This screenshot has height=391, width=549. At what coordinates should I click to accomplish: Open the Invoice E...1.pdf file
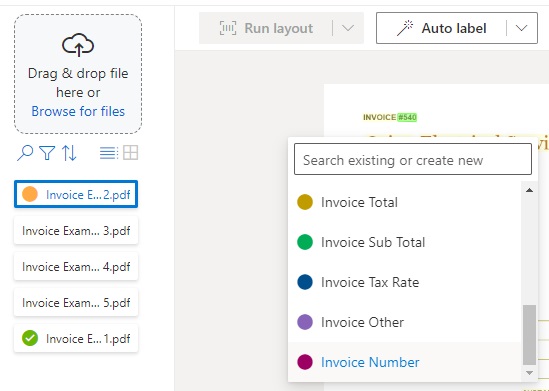(x=76, y=338)
